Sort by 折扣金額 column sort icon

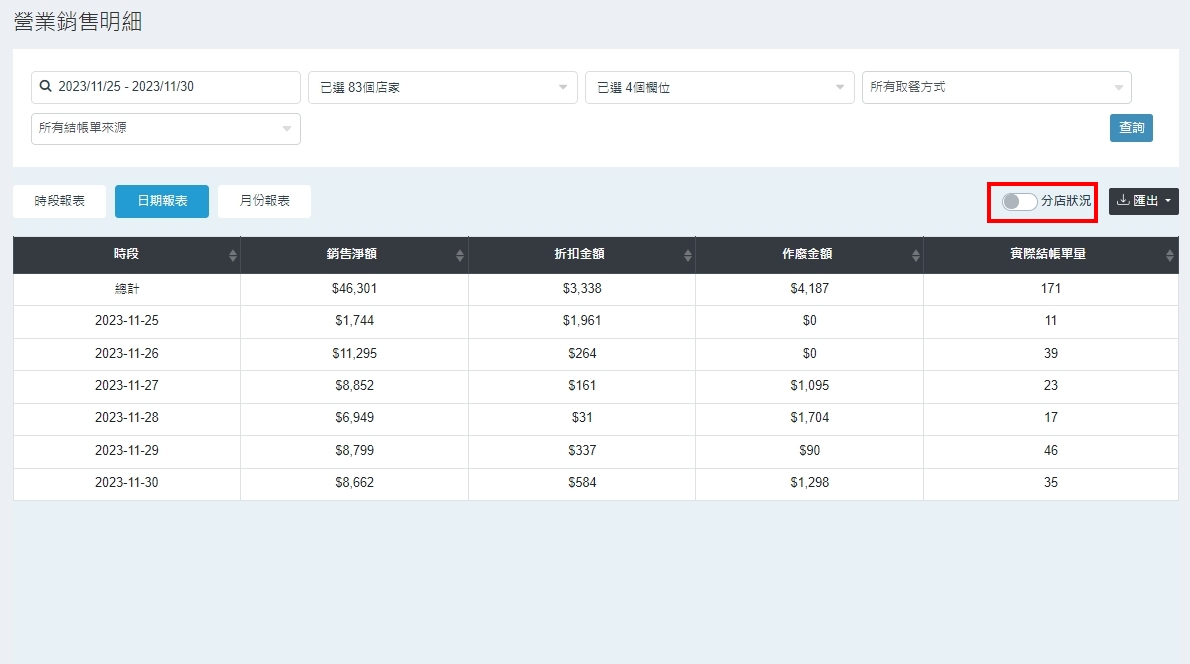point(688,255)
